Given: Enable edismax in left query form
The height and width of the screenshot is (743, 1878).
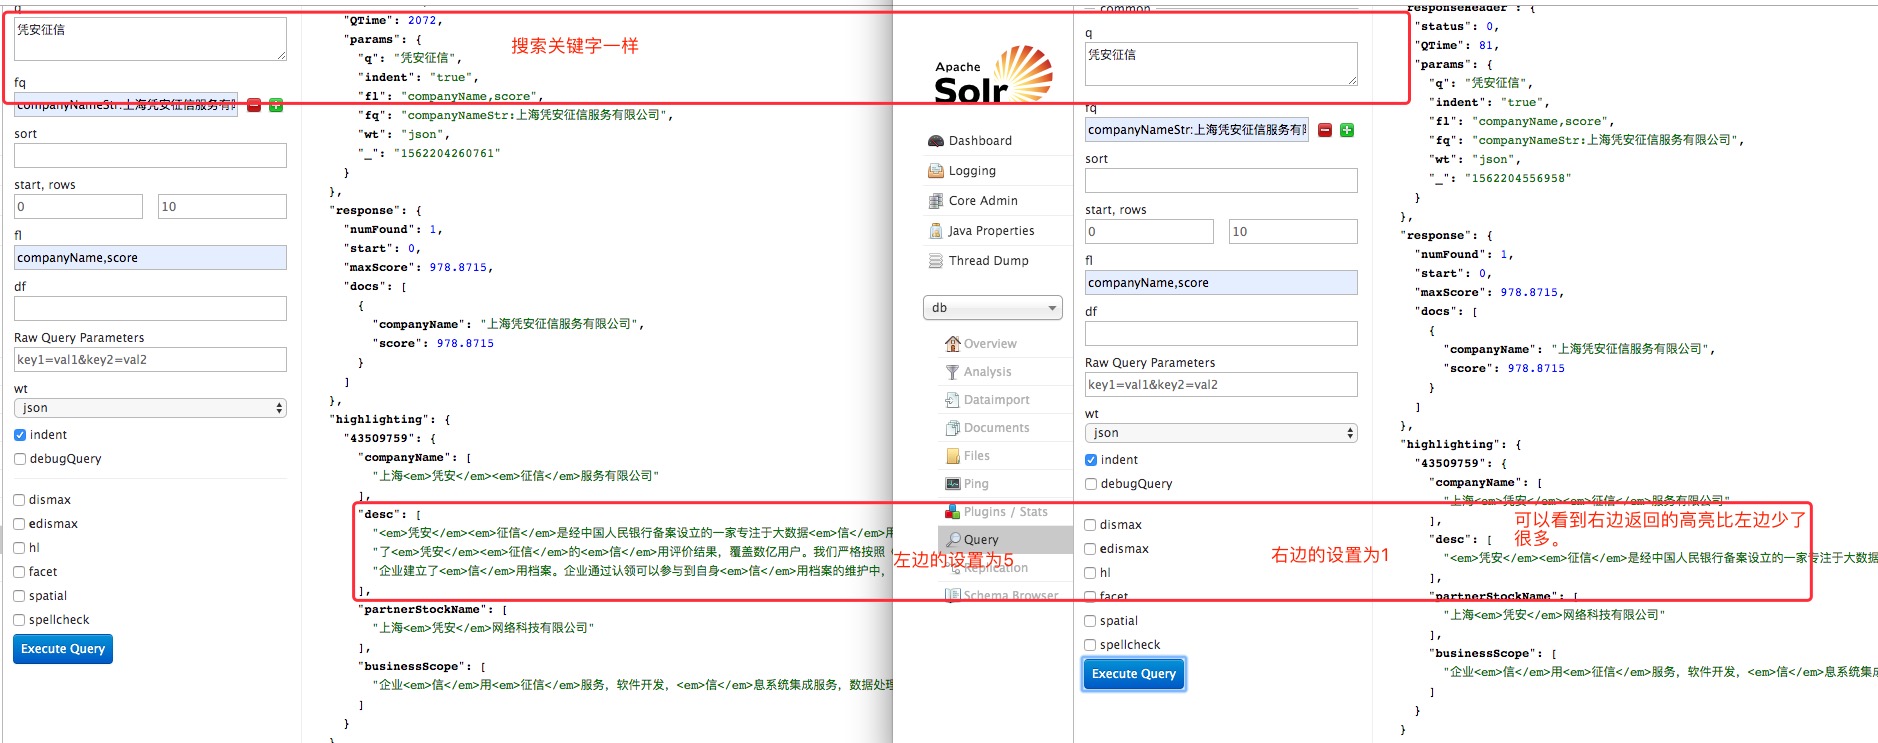Looking at the screenshot, I should coord(20,524).
